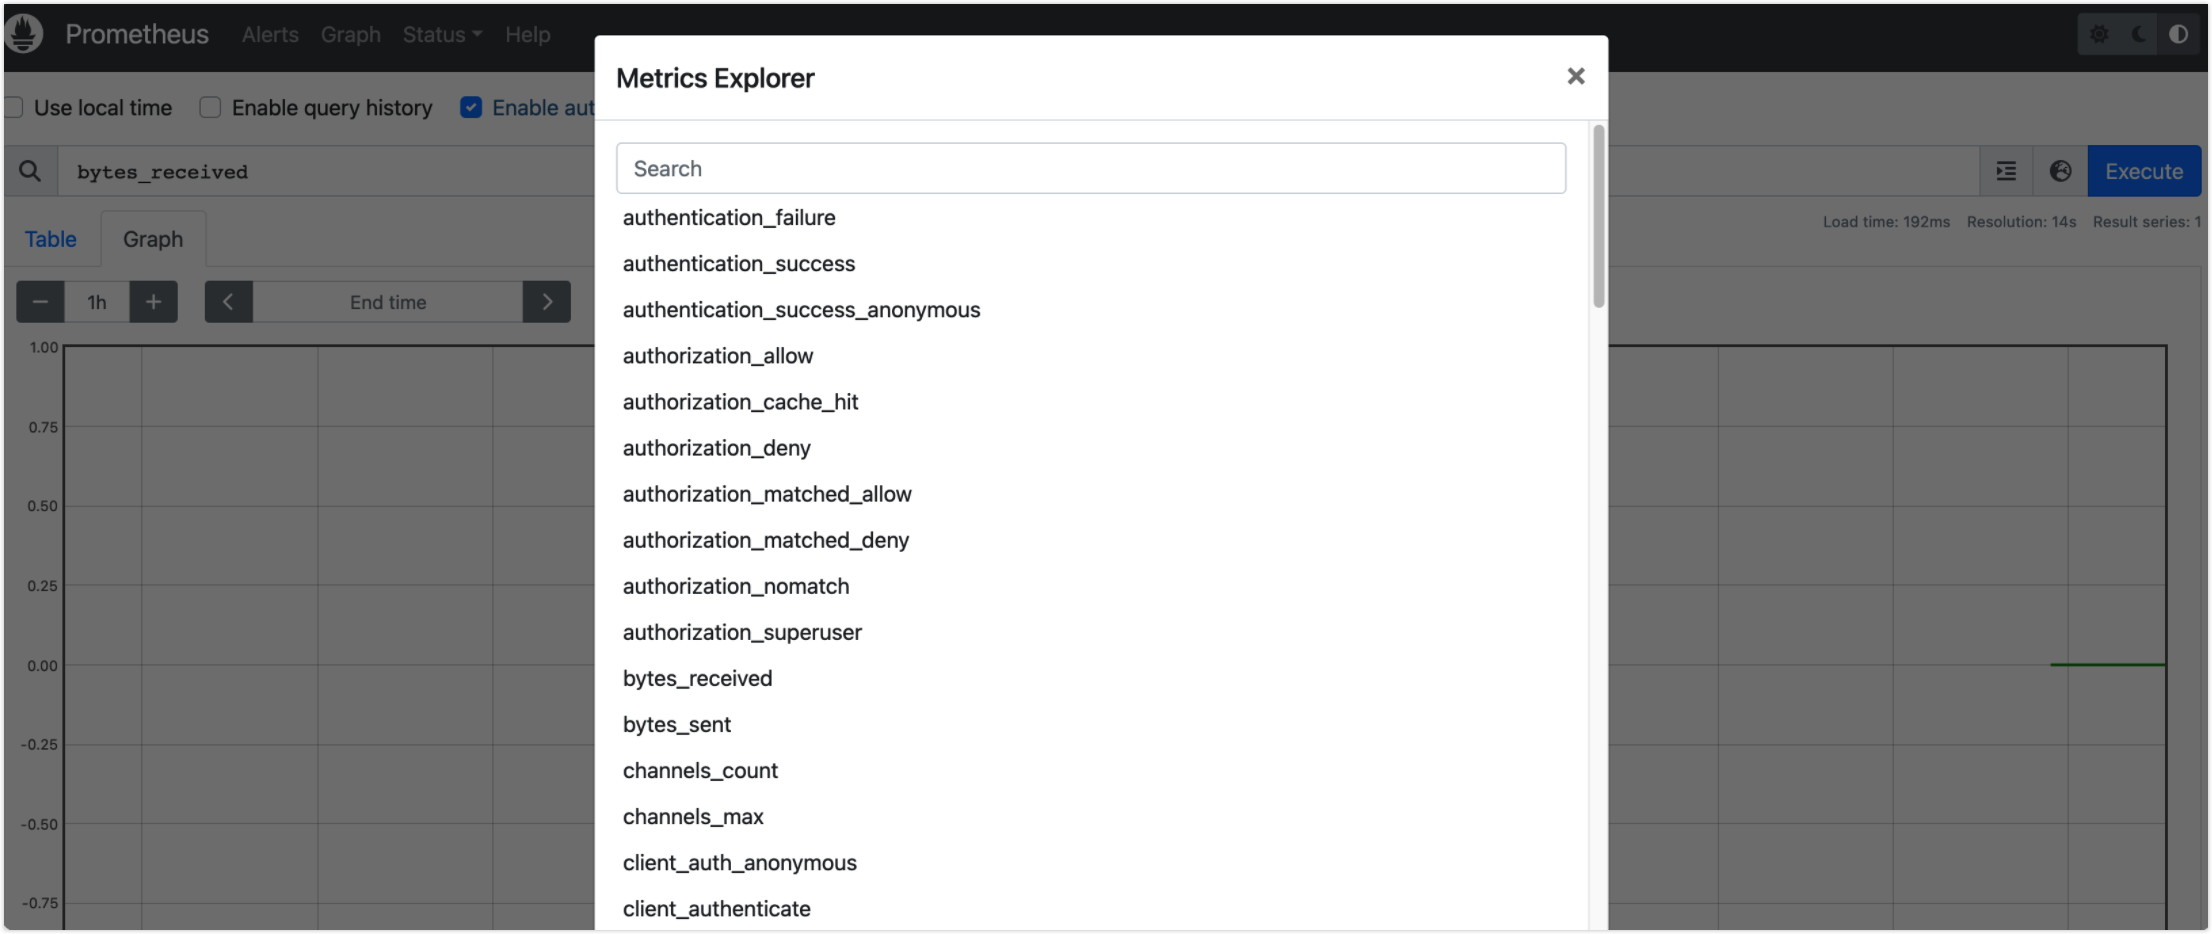Click the Execute button
This screenshot has width=2212, height=934.
coord(2144,171)
